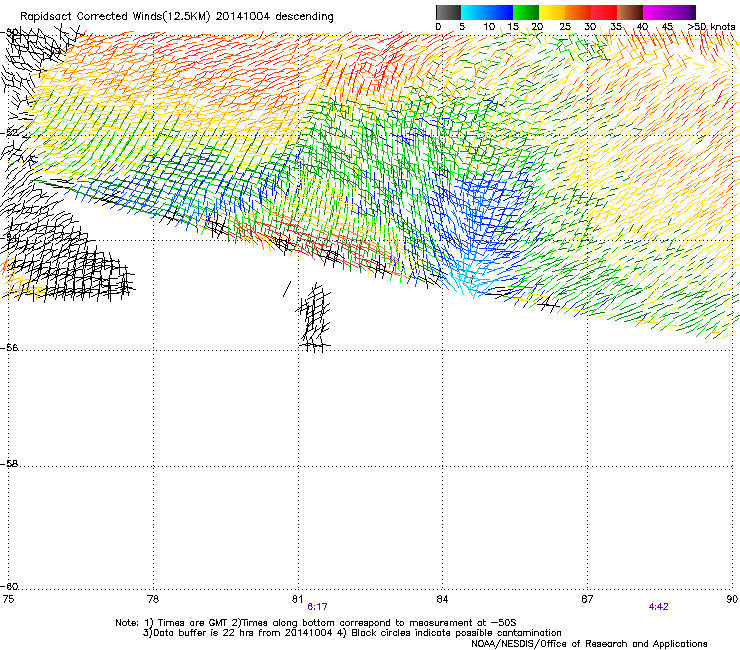The height and width of the screenshot is (650, 740).
Task: Click the latitude axis label '-58'
Action: point(9,464)
